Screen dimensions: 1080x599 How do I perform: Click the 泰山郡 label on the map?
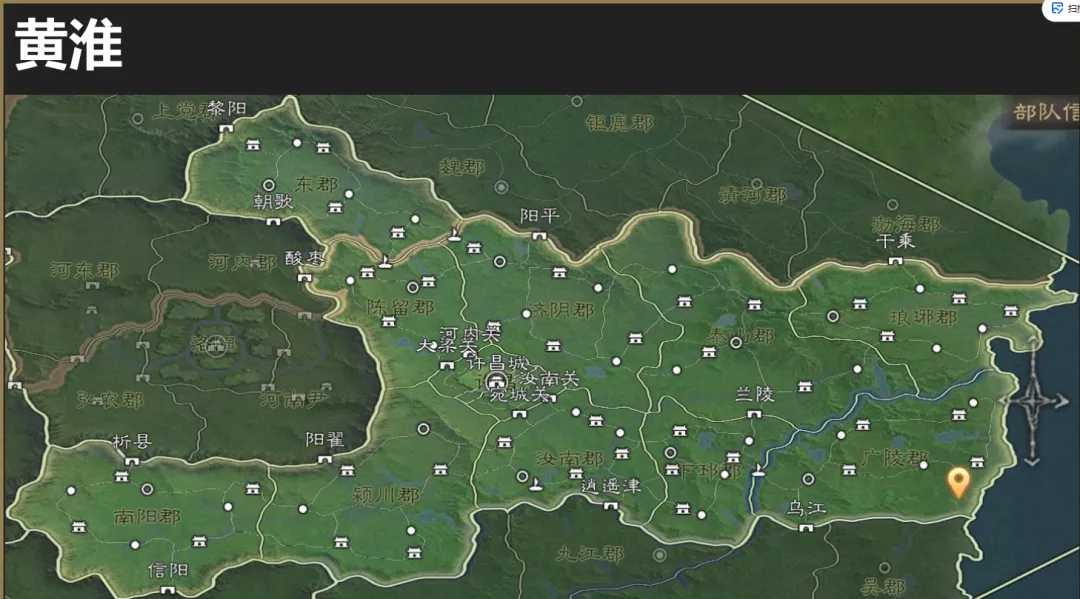[742, 336]
